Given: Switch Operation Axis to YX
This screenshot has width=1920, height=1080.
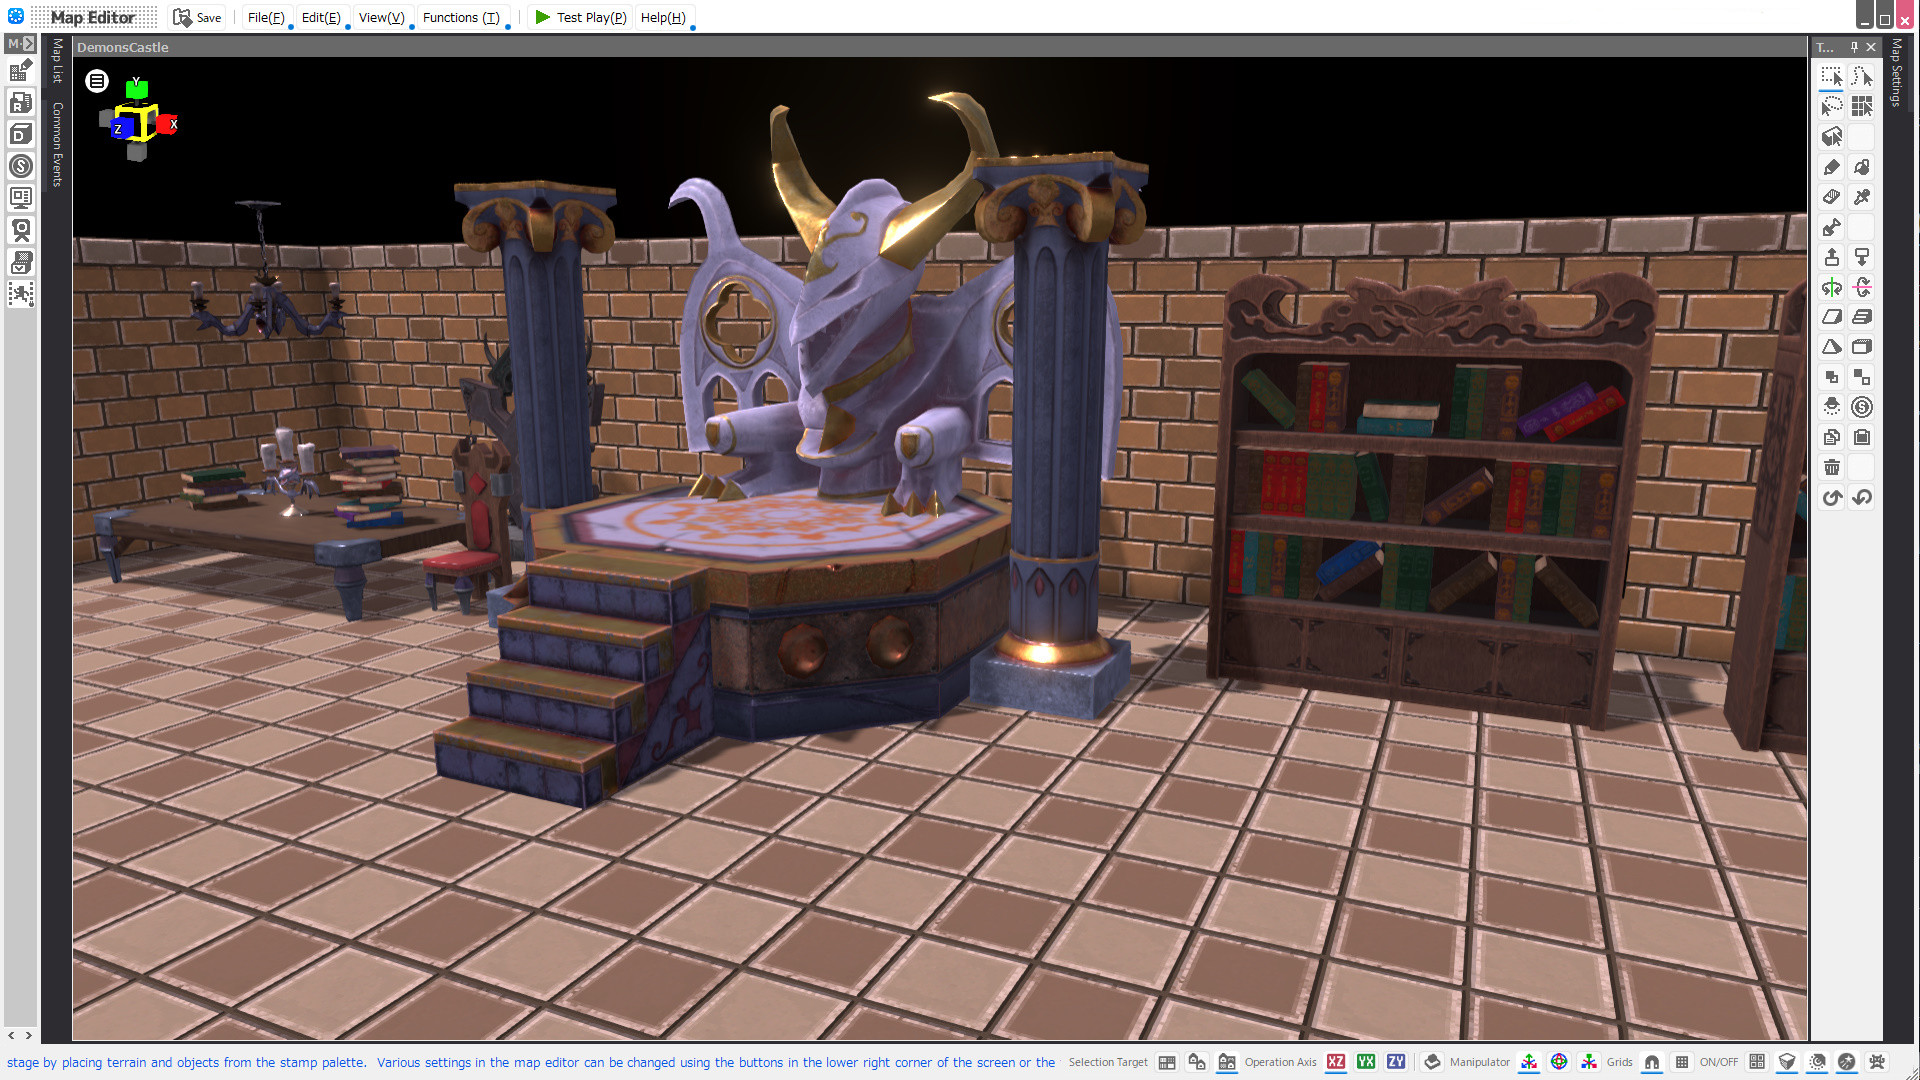Looking at the screenshot, I should click(1365, 1062).
